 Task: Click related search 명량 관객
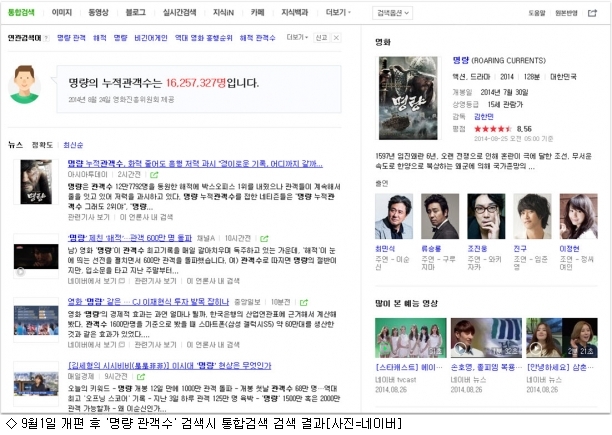coord(71,38)
